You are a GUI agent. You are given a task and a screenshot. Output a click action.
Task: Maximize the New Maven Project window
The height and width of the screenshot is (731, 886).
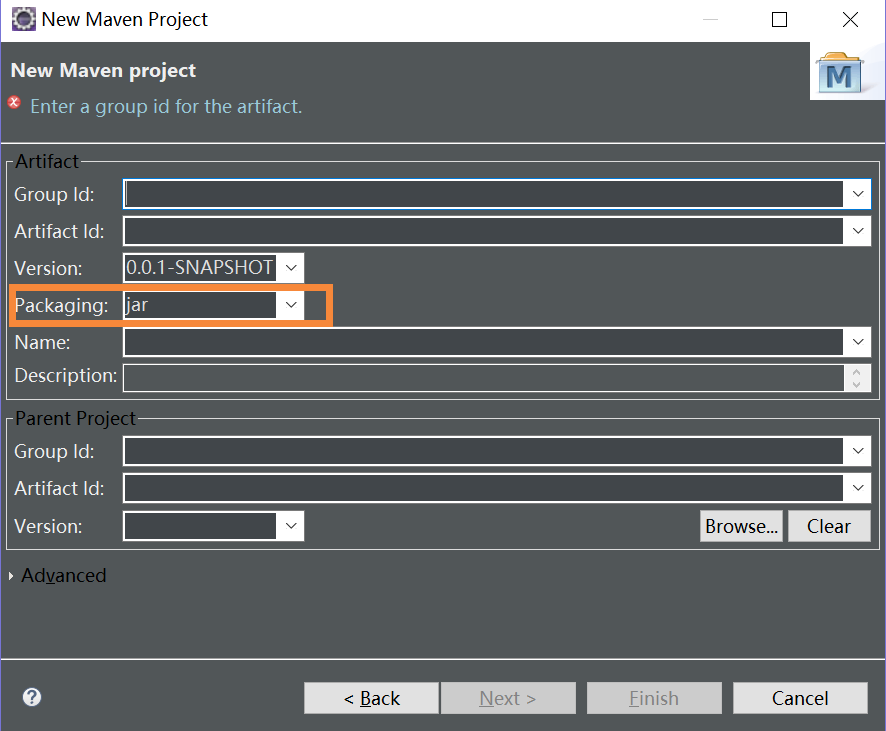(779, 20)
